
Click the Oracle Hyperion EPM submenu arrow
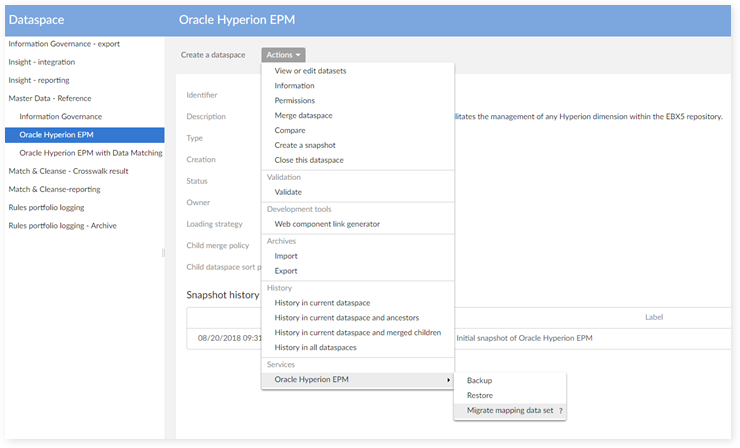click(448, 380)
